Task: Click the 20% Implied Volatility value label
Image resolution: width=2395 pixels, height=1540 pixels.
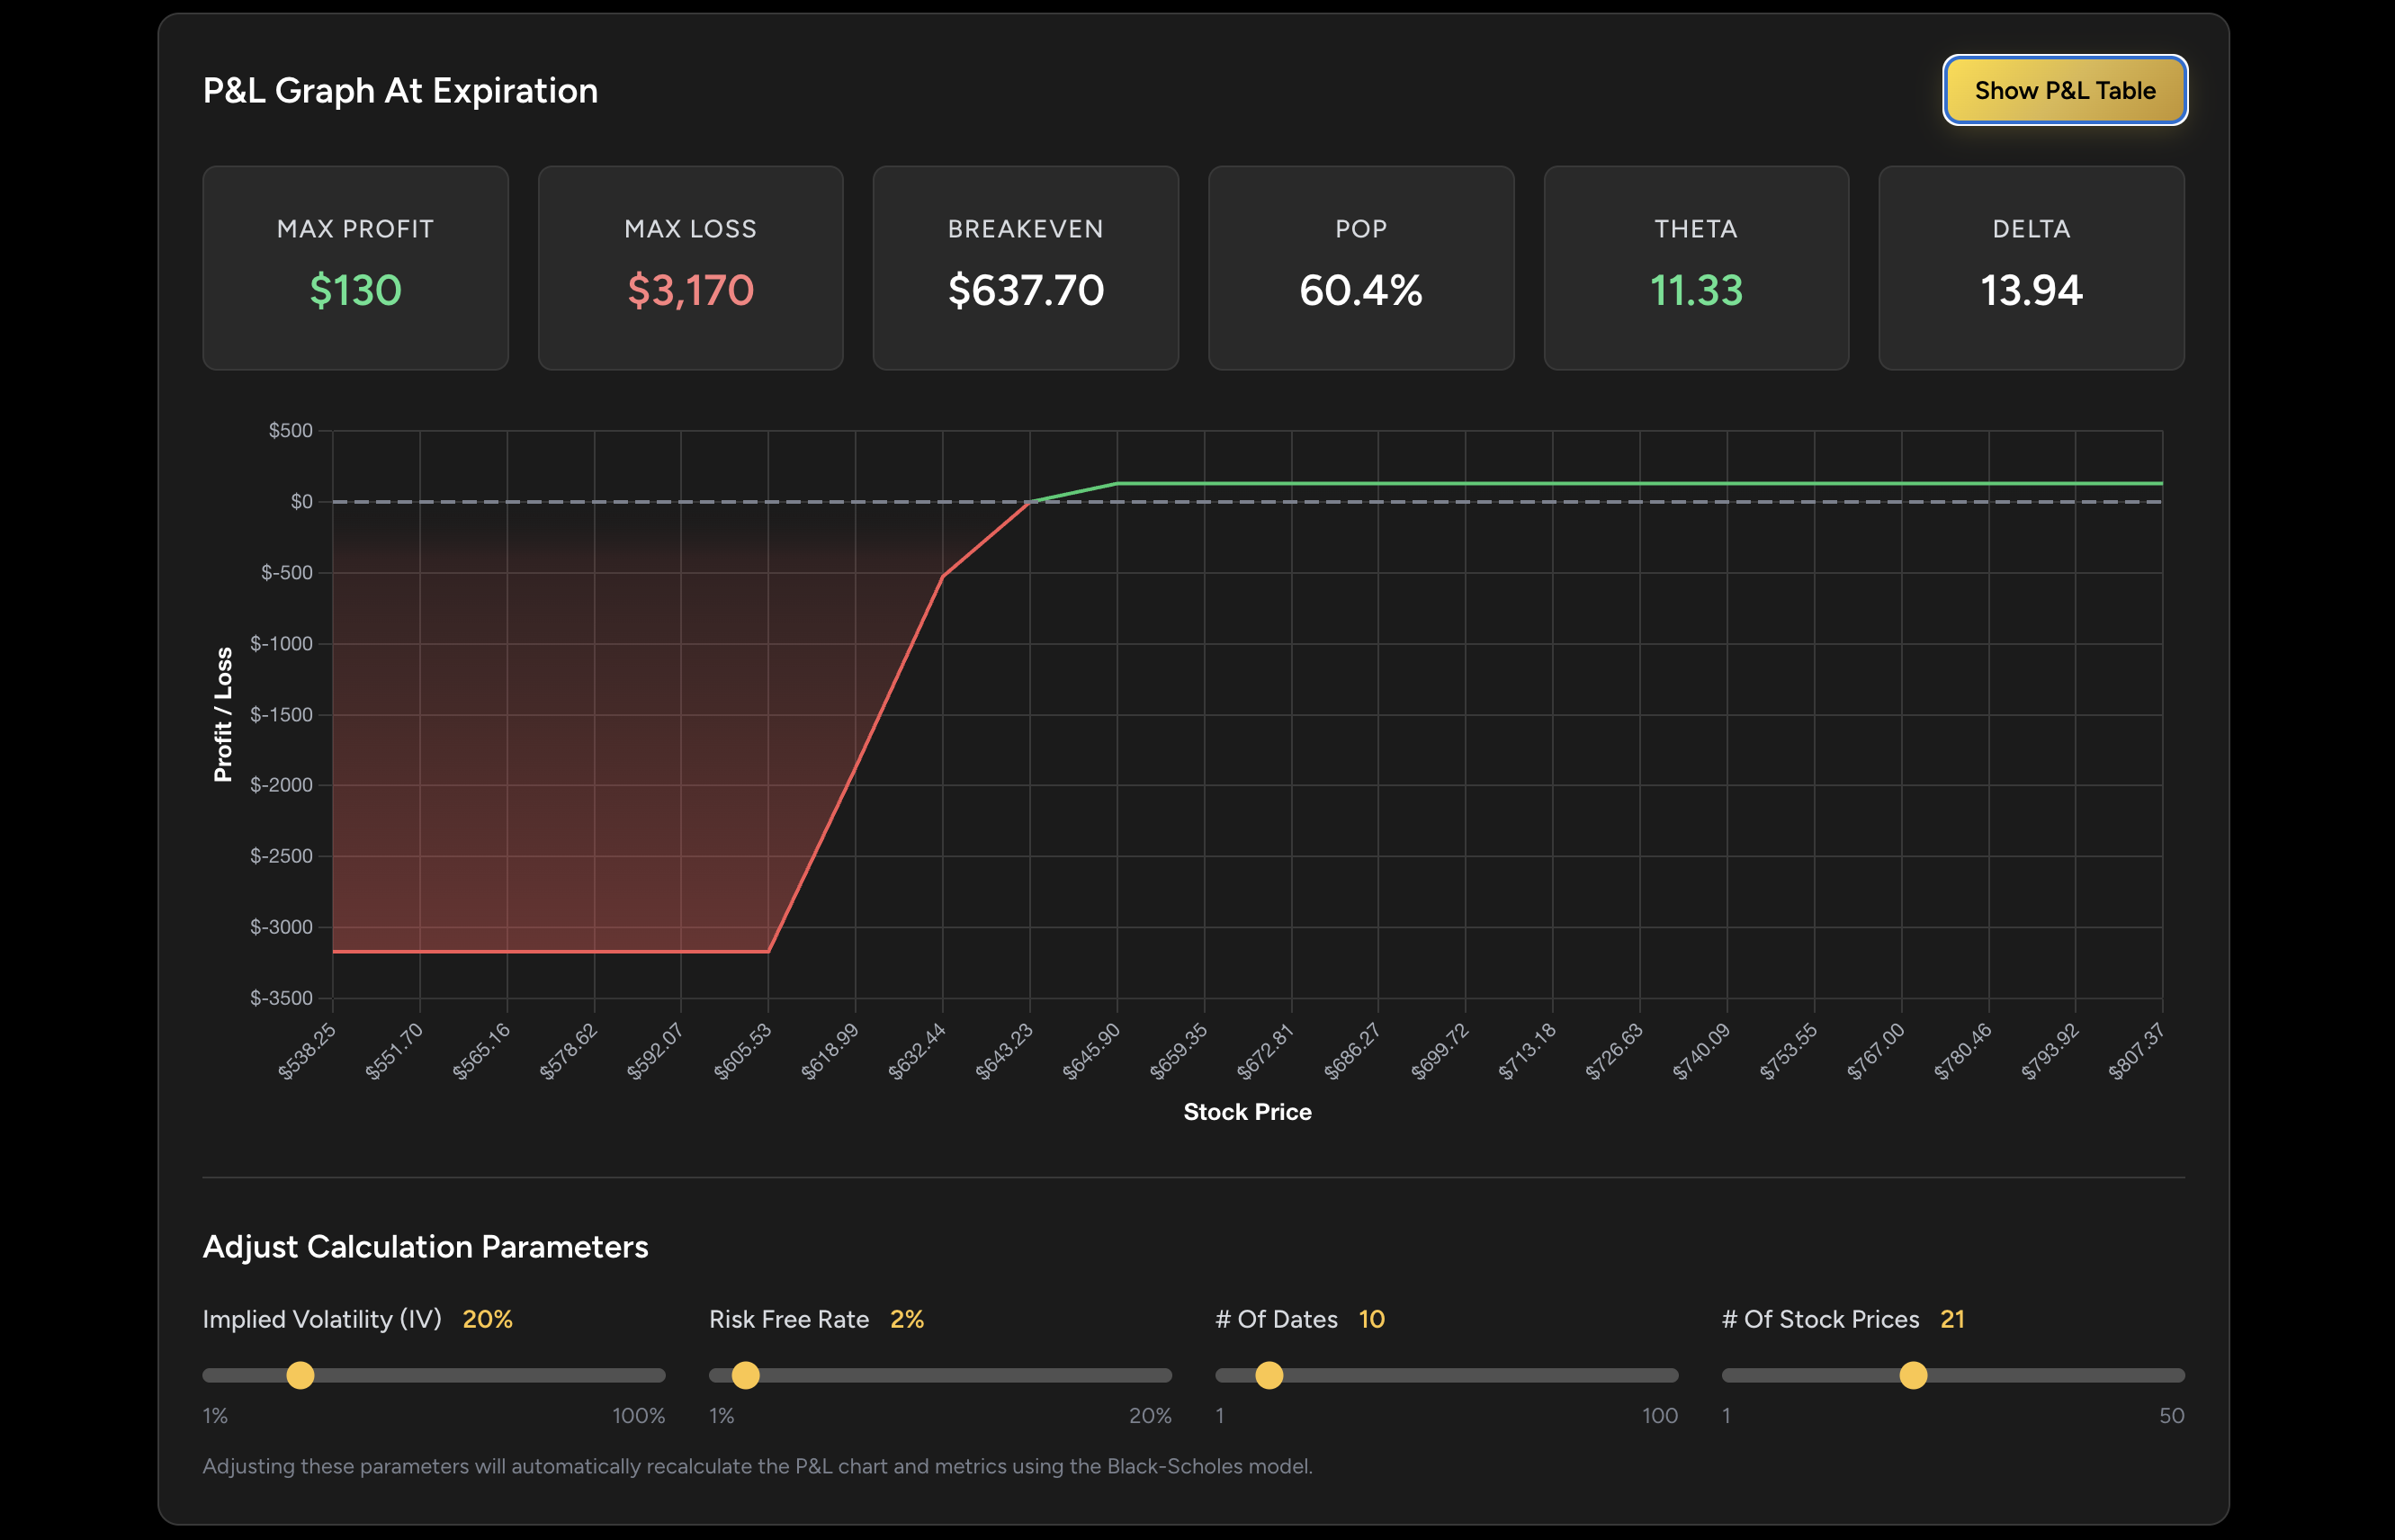Action: tap(487, 1319)
